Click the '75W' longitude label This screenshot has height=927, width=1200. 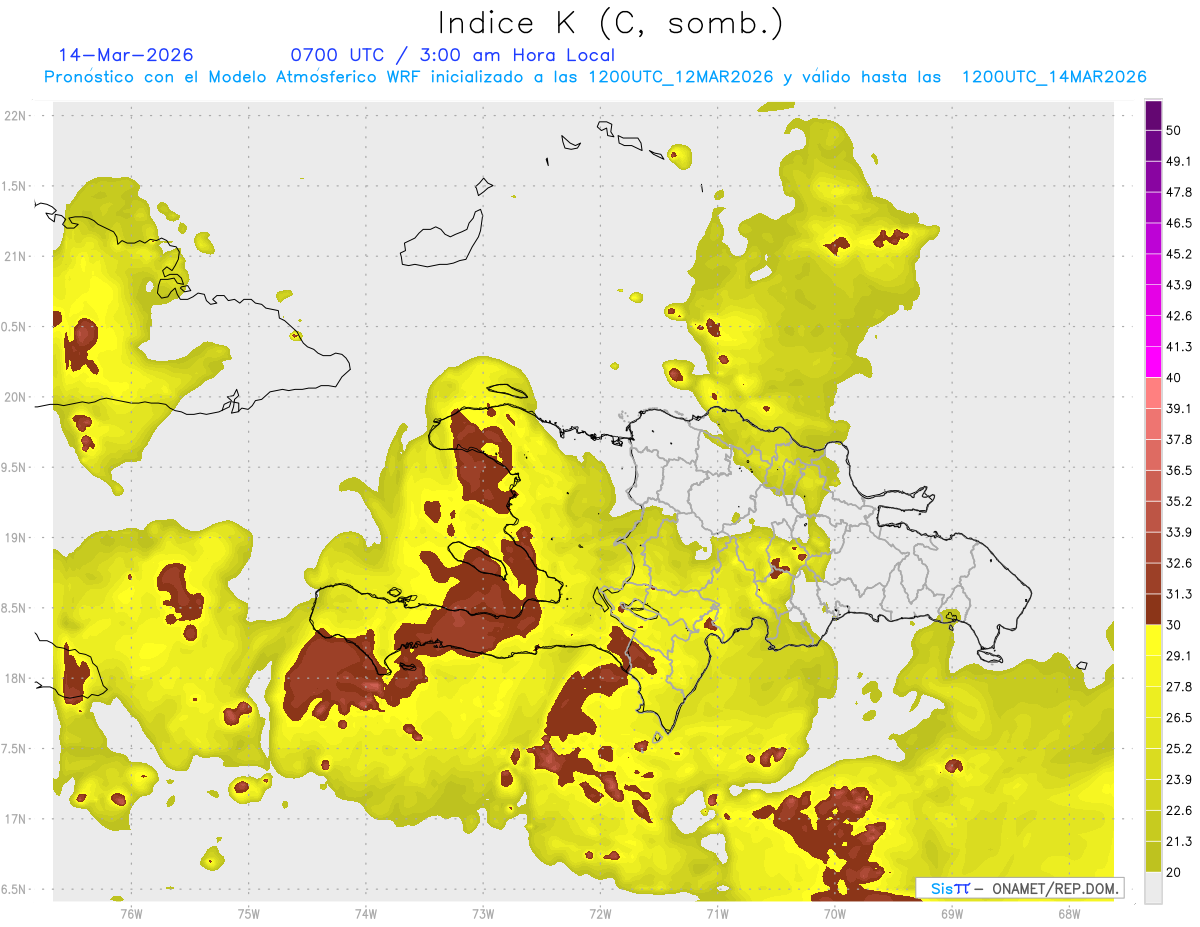pos(249,913)
